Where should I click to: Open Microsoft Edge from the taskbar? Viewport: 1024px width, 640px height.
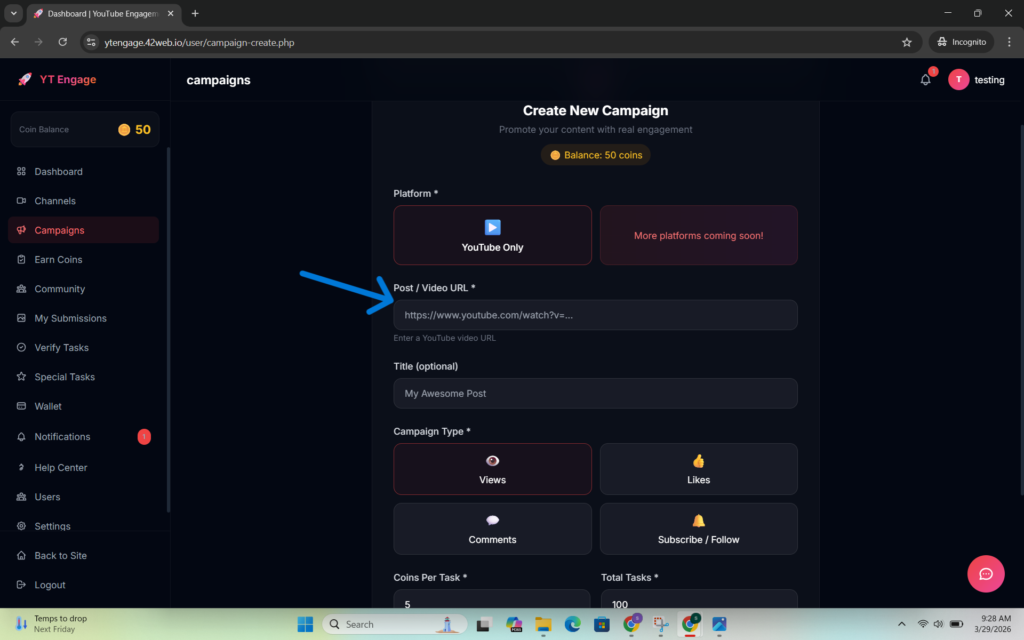(573, 624)
